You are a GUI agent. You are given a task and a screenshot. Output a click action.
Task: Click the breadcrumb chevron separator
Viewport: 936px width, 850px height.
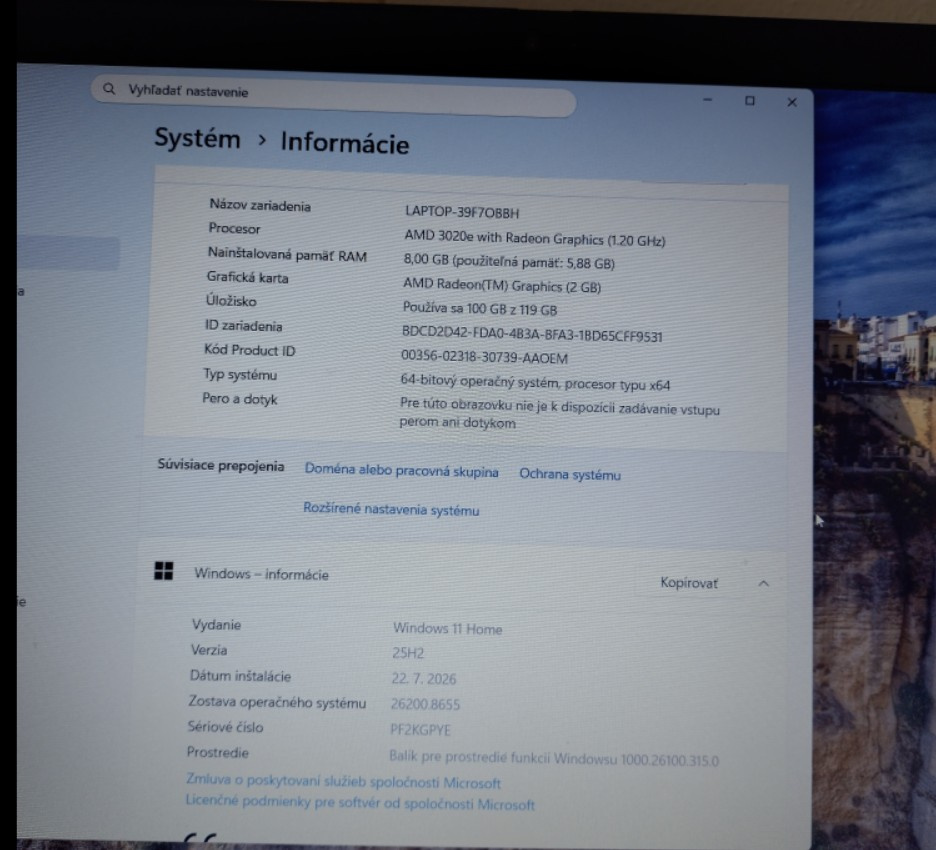point(261,140)
